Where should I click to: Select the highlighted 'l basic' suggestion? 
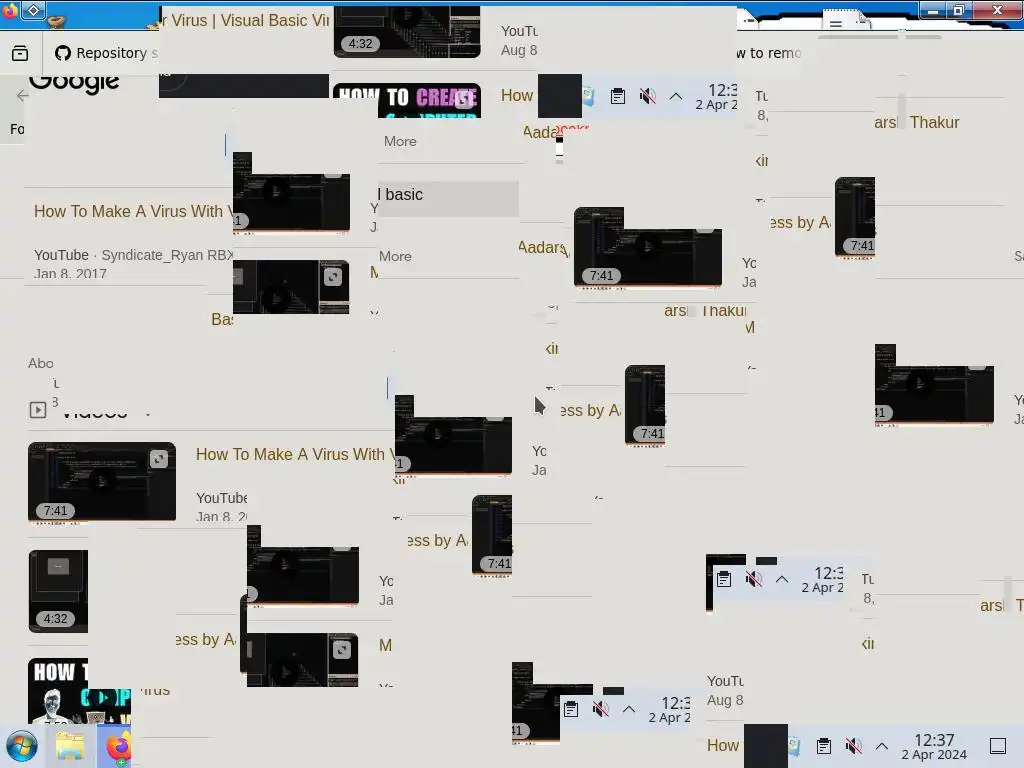448,199
